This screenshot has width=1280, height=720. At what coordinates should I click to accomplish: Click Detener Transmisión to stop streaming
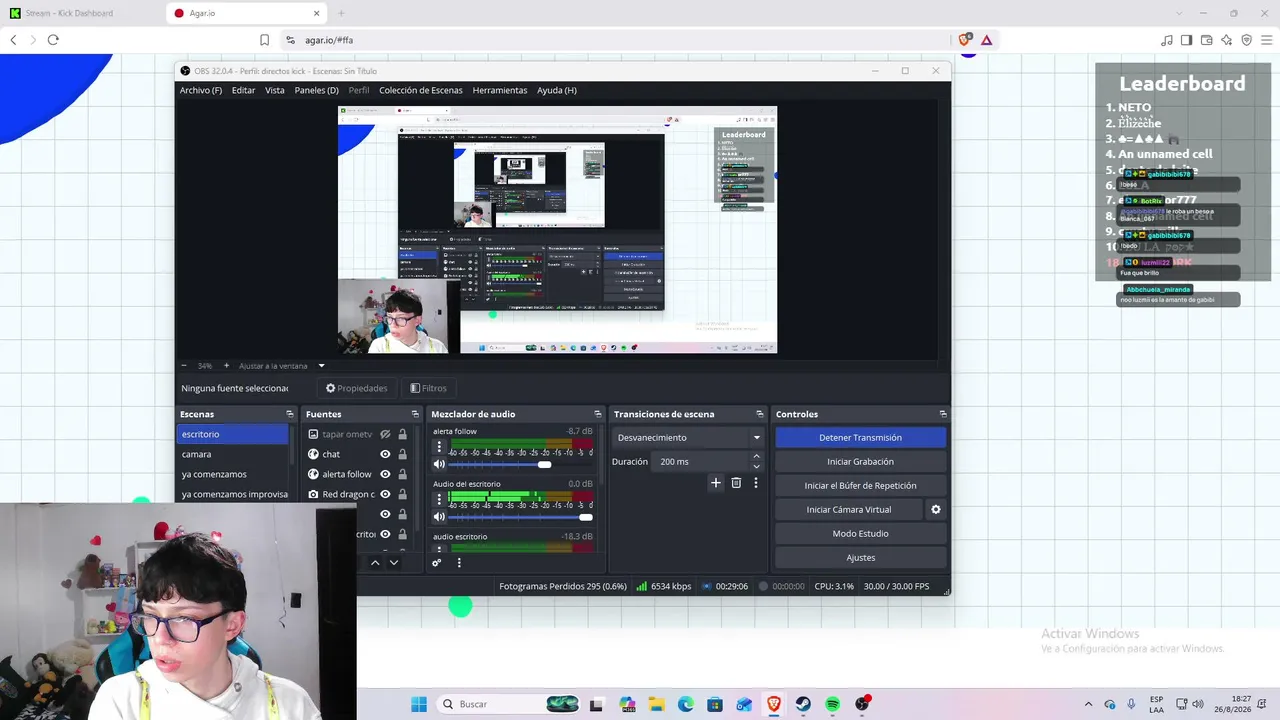pyautogui.click(x=860, y=437)
